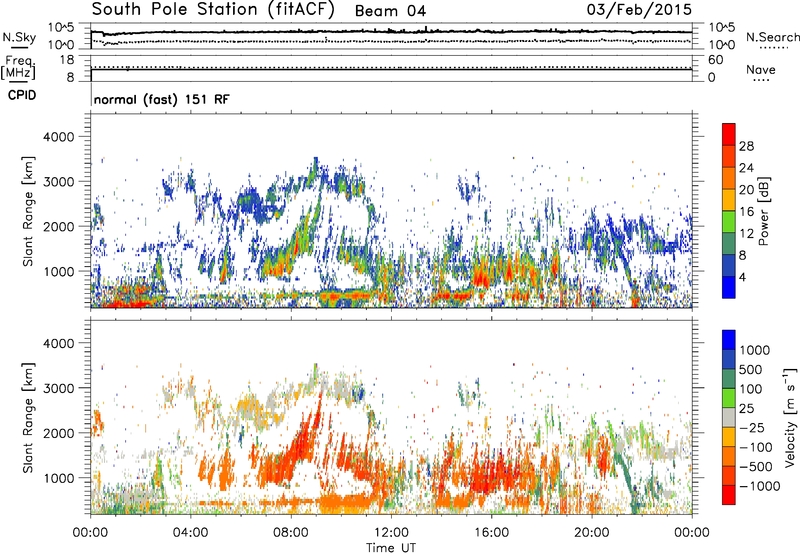The image size is (800, 554).
Task: Click the '24' label on the Power colorbar
Action: [746, 168]
